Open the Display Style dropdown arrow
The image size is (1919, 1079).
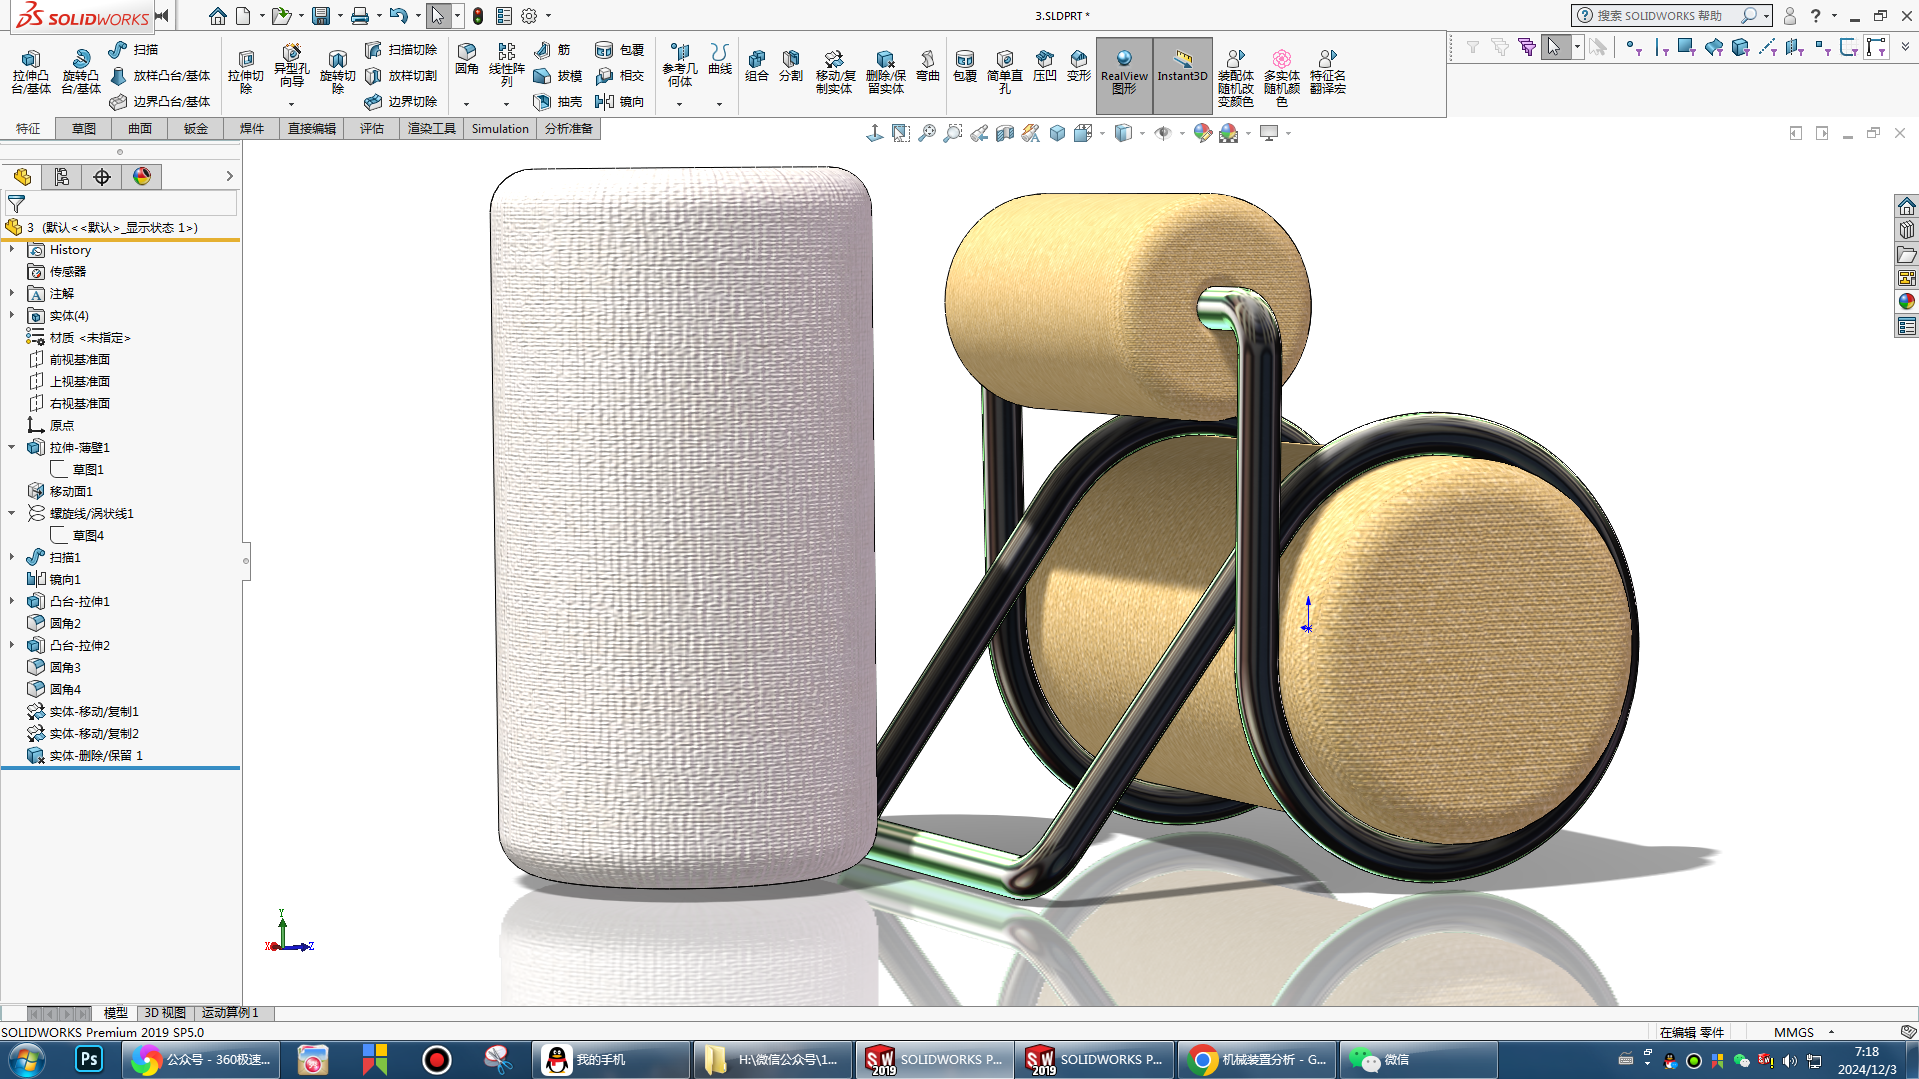[1142, 133]
